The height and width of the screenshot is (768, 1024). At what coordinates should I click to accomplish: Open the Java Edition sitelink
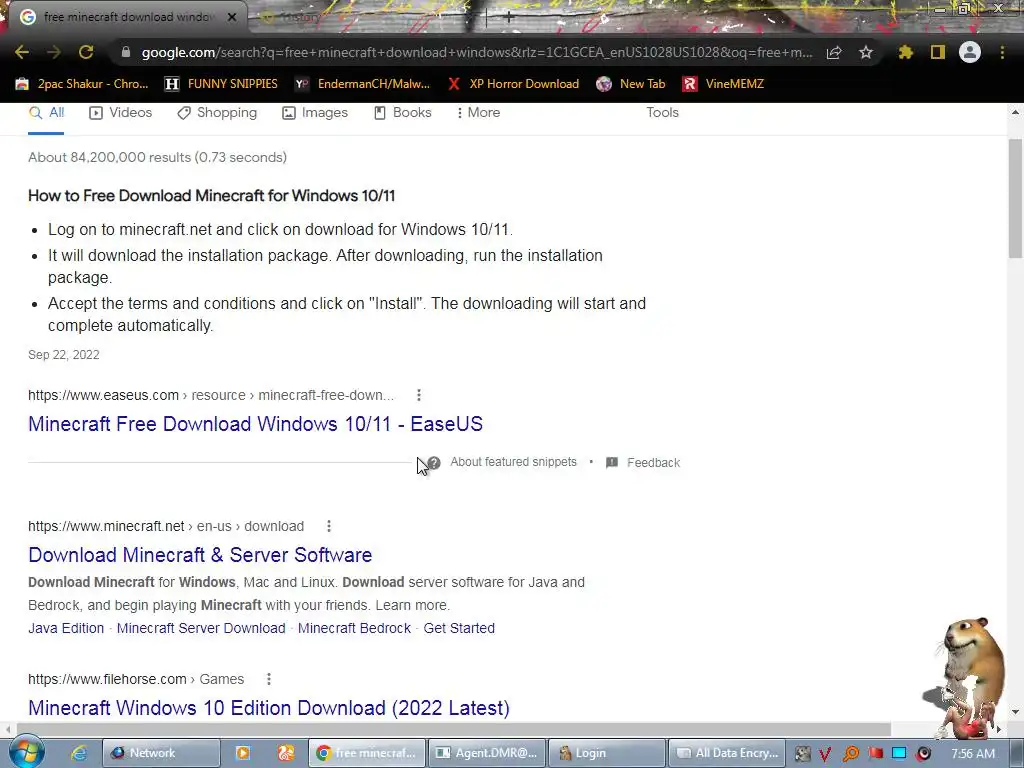(x=66, y=628)
